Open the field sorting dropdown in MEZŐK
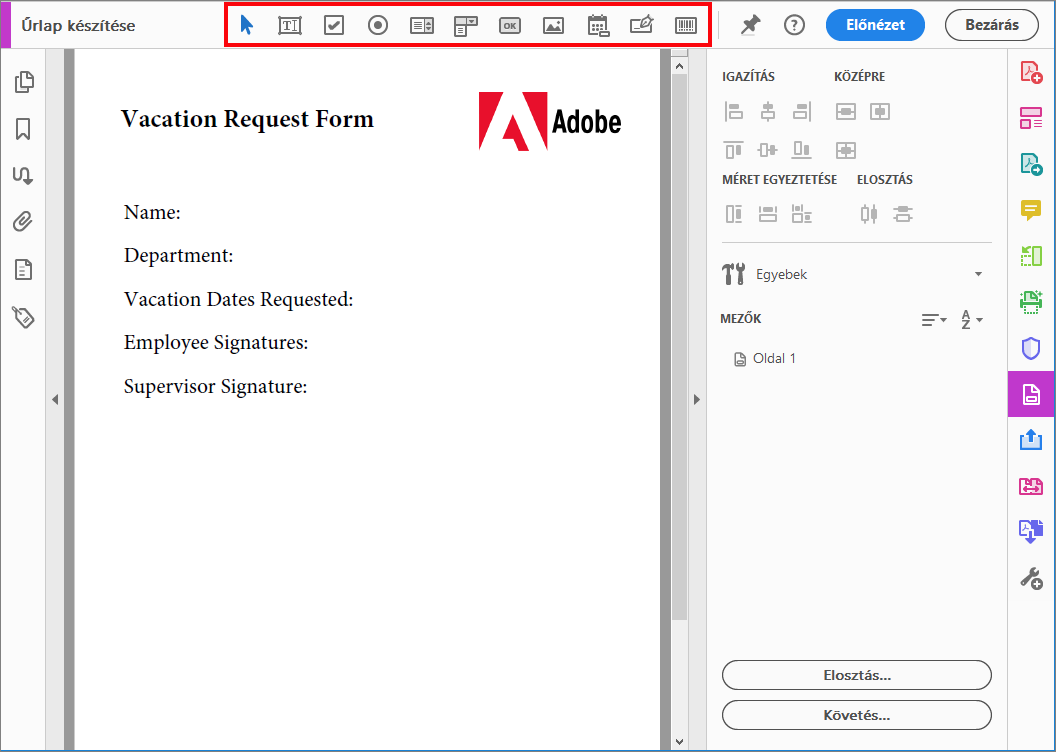 (933, 319)
